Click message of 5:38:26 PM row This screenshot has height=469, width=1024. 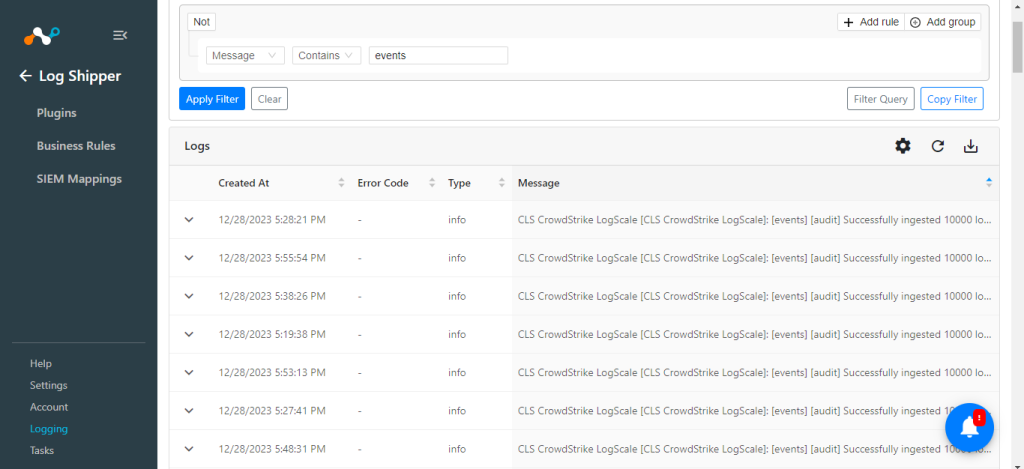(x=756, y=297)
